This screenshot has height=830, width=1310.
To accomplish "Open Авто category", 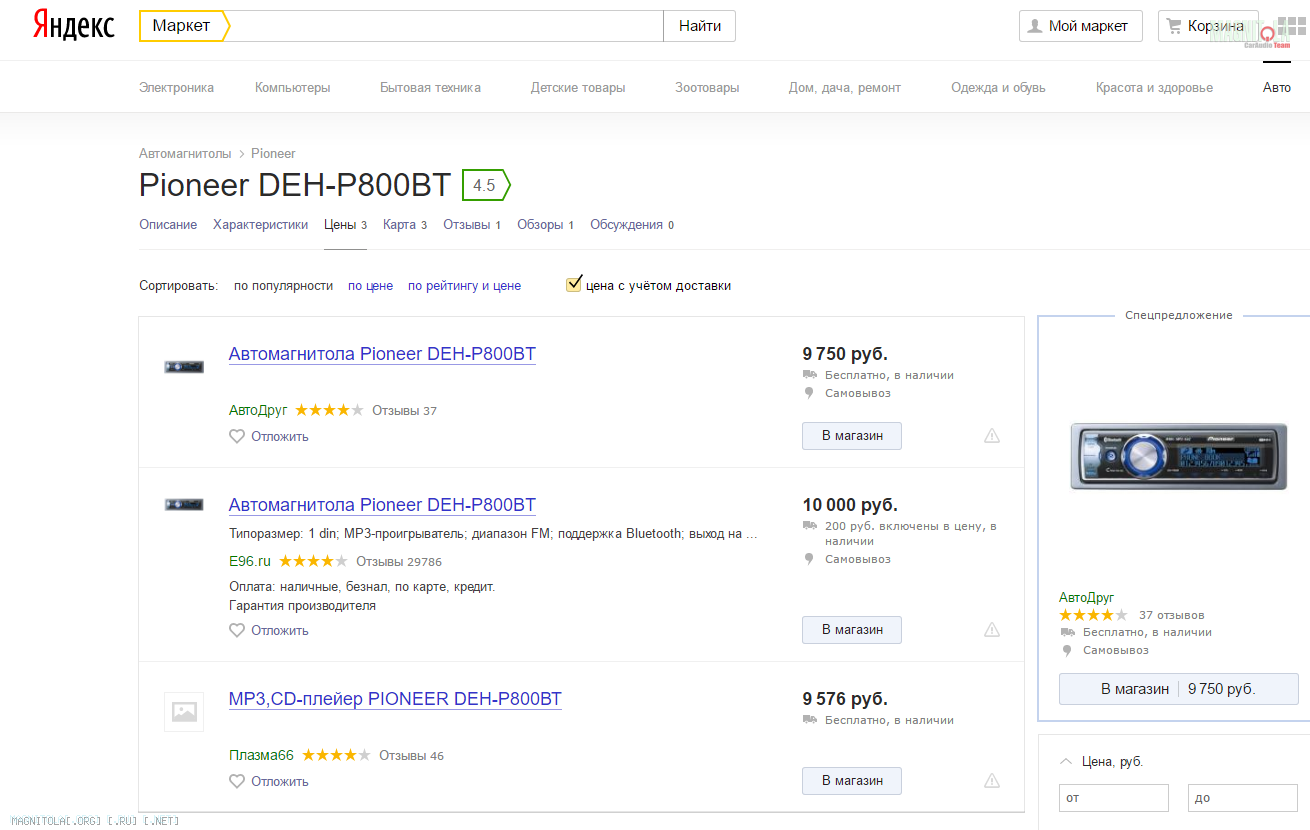I will (x=1277, y=88).
